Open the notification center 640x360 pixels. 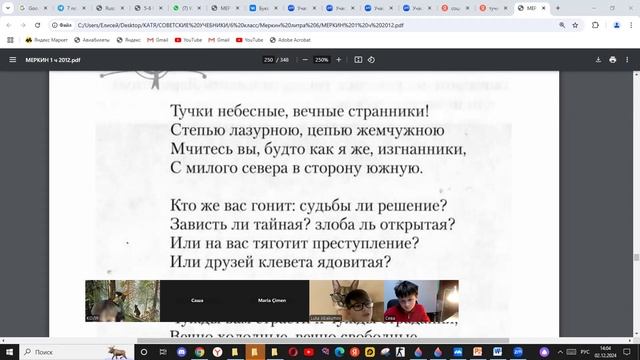627,352
